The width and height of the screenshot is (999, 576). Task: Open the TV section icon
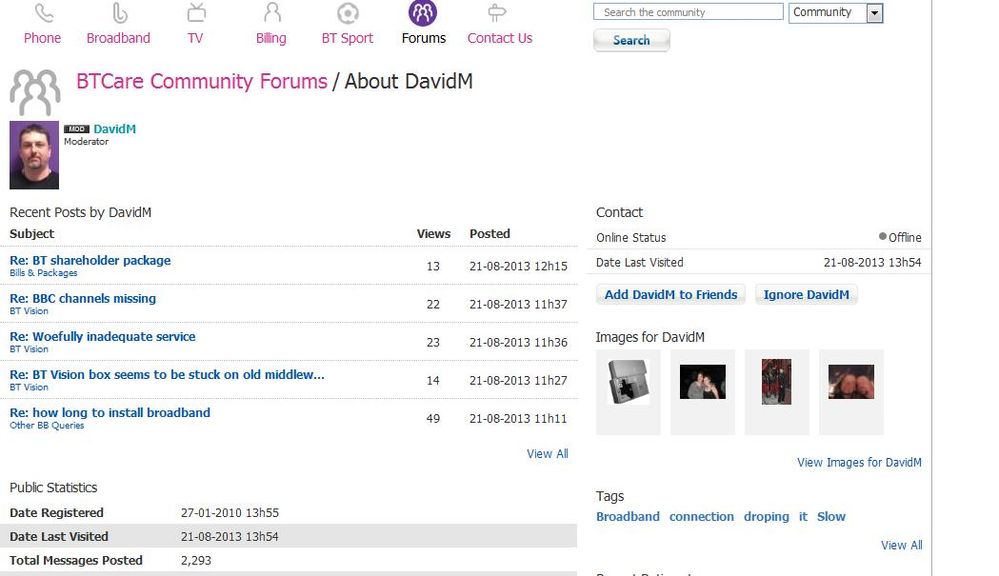pos(196,13)
